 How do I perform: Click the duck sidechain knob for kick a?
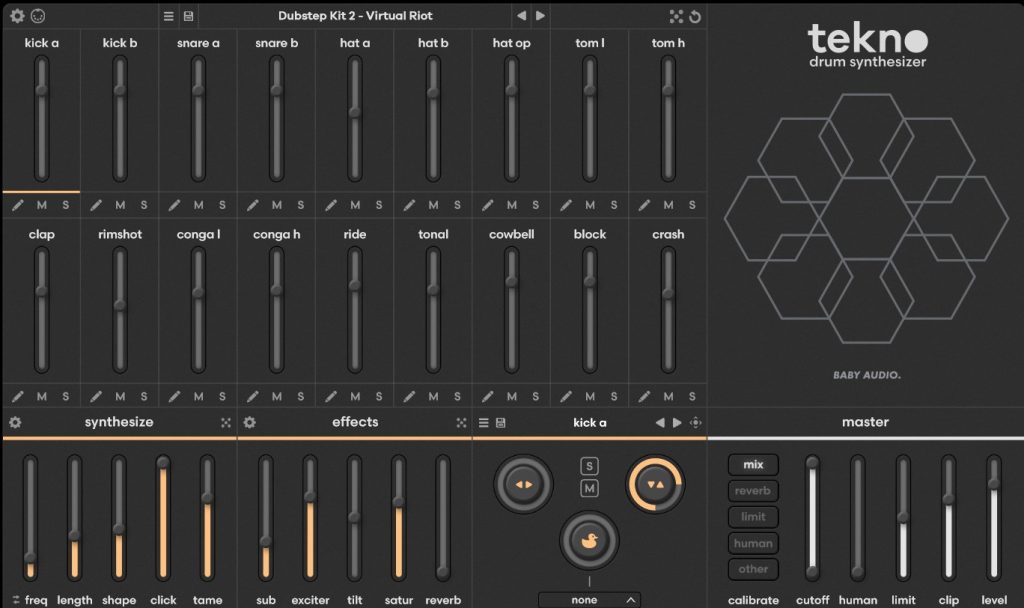589,541
